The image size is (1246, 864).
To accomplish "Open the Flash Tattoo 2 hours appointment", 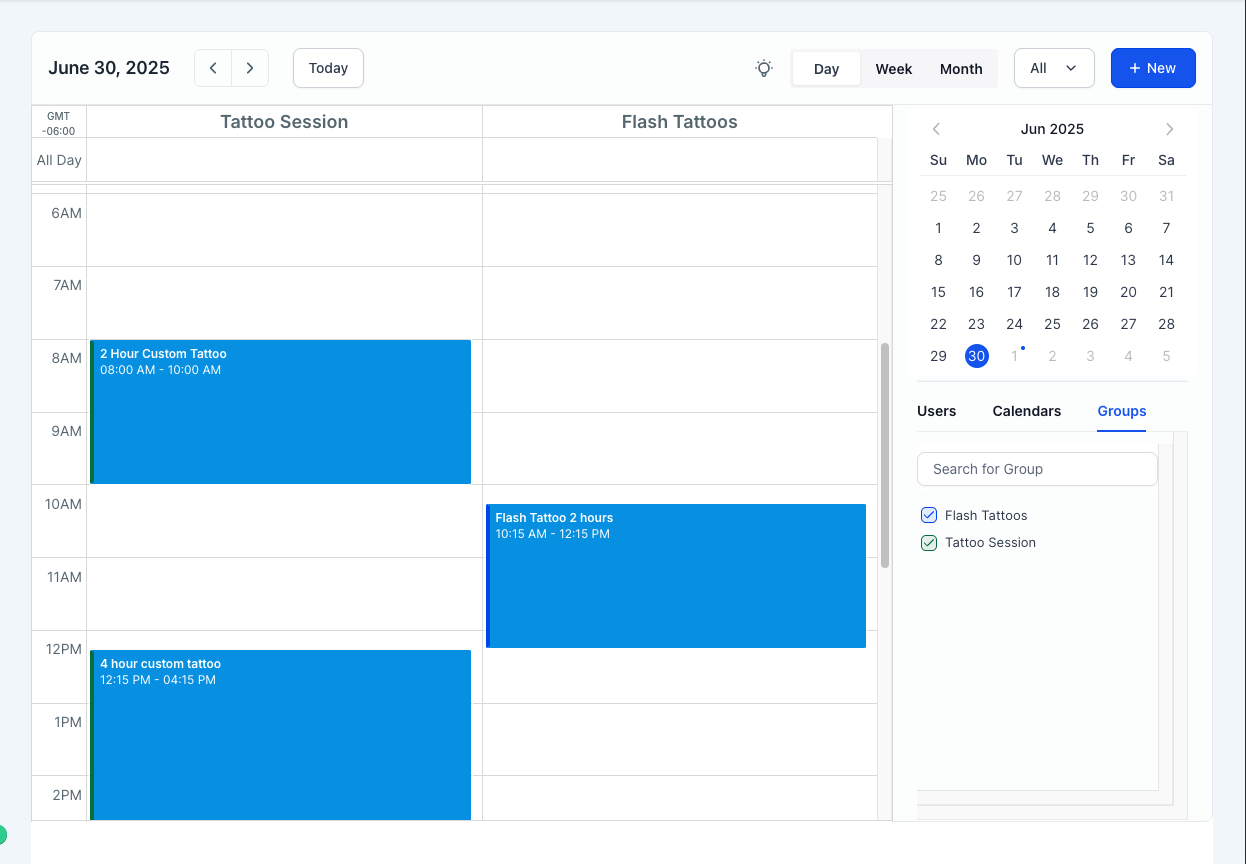I will click(x=676, y=576).
